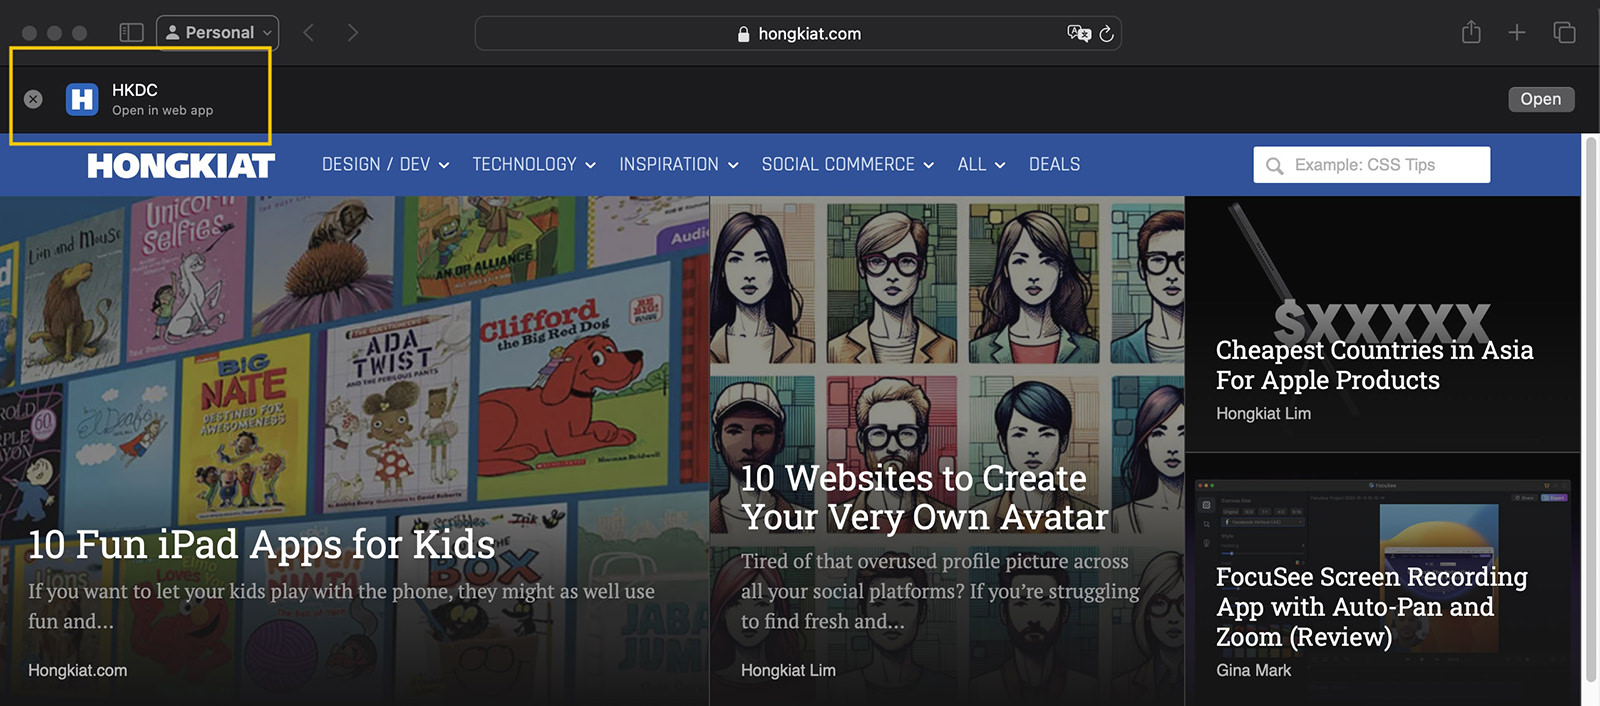Expand the Inspiration menu
The image size is (1600, 706).
click(679, 164)
